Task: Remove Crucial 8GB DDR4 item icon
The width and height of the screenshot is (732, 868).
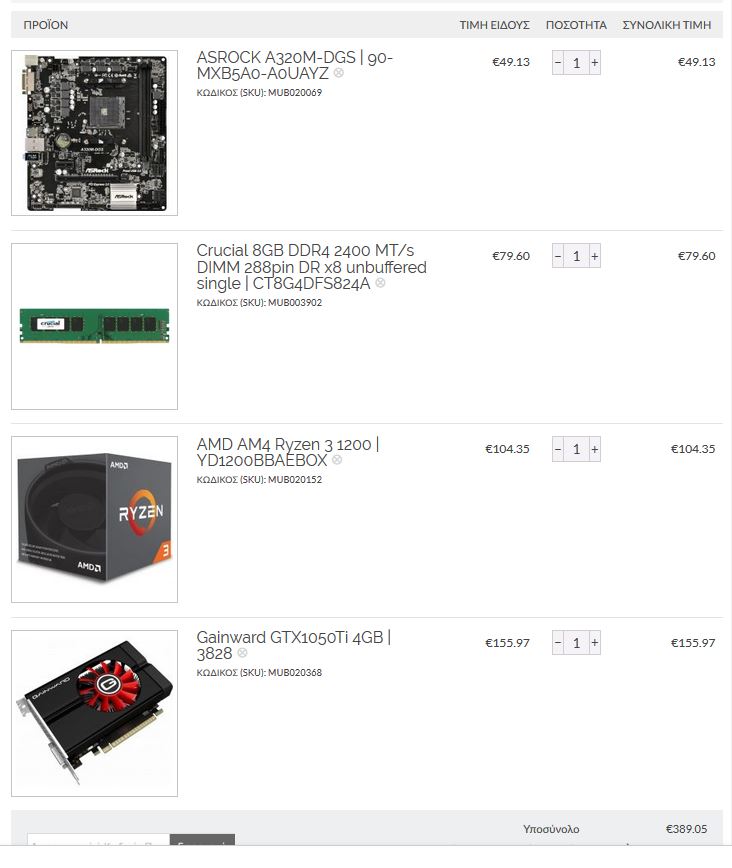Action: click(x=380, y=283)
